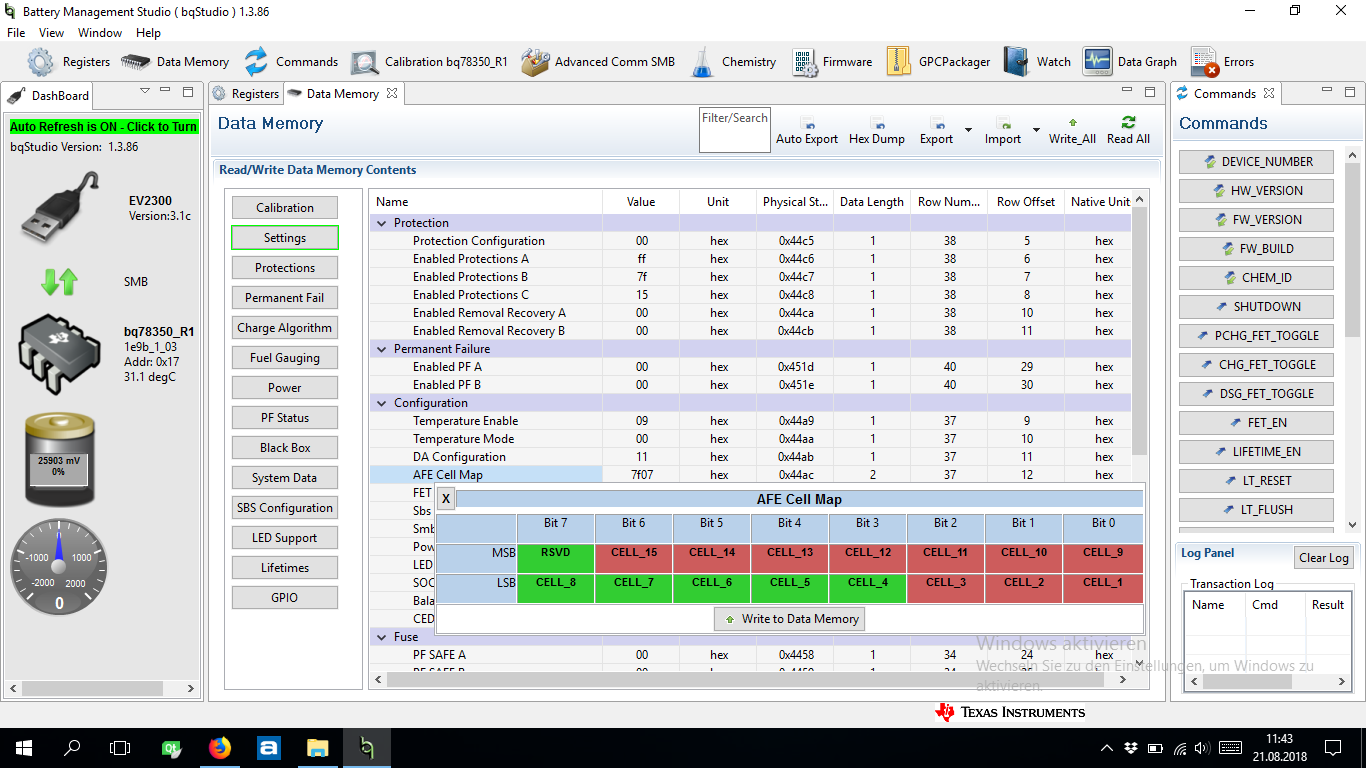Open the Watch tool
1366x768 pixels.
pos(1037,62)
